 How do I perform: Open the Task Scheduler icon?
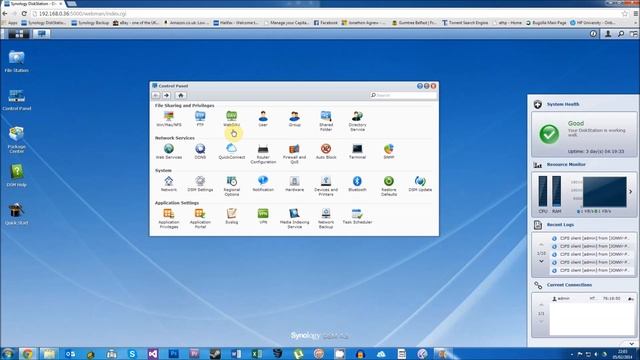[x=357, y=216]
